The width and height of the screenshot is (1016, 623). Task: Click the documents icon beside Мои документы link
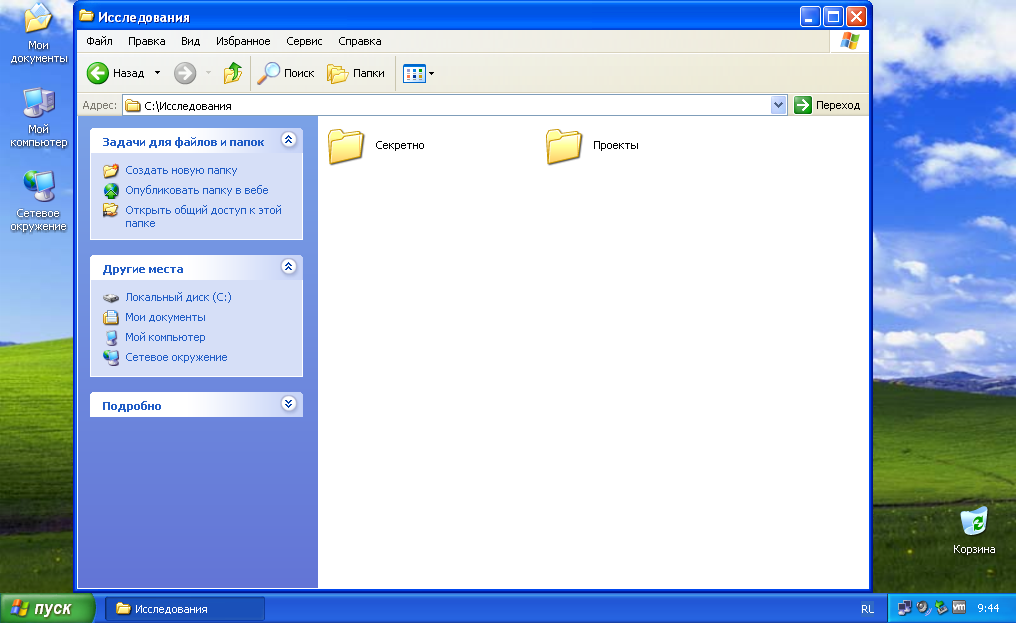(x=111, y=318)
